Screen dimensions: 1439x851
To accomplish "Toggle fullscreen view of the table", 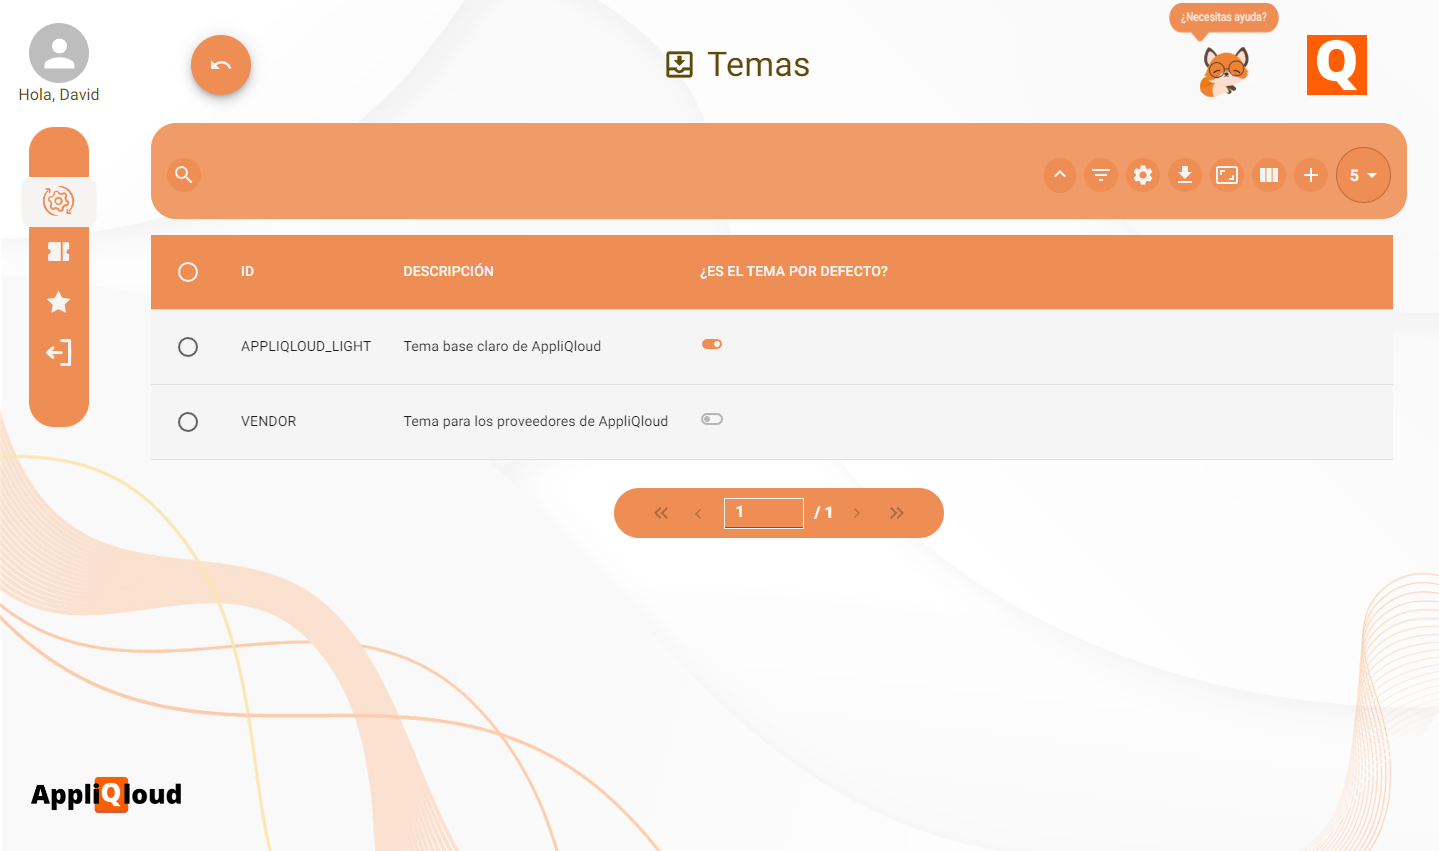I will coord(1227,175).
